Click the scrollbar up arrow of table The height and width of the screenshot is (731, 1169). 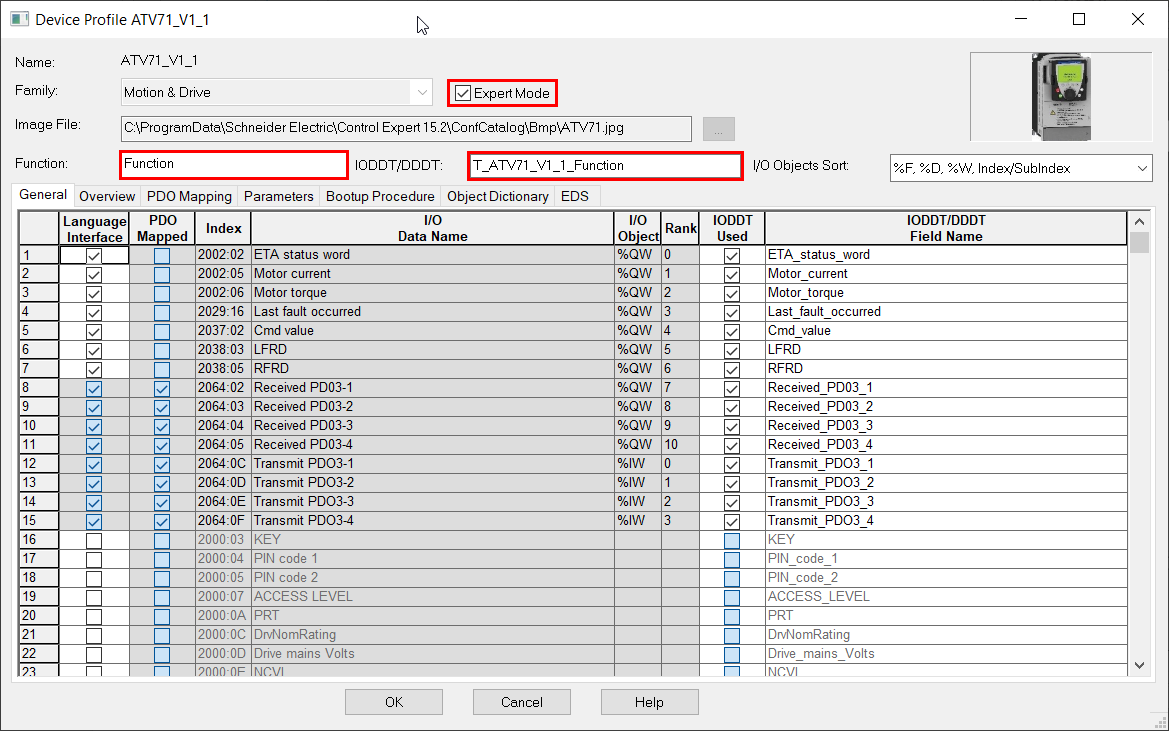(x=1139, y=221)
